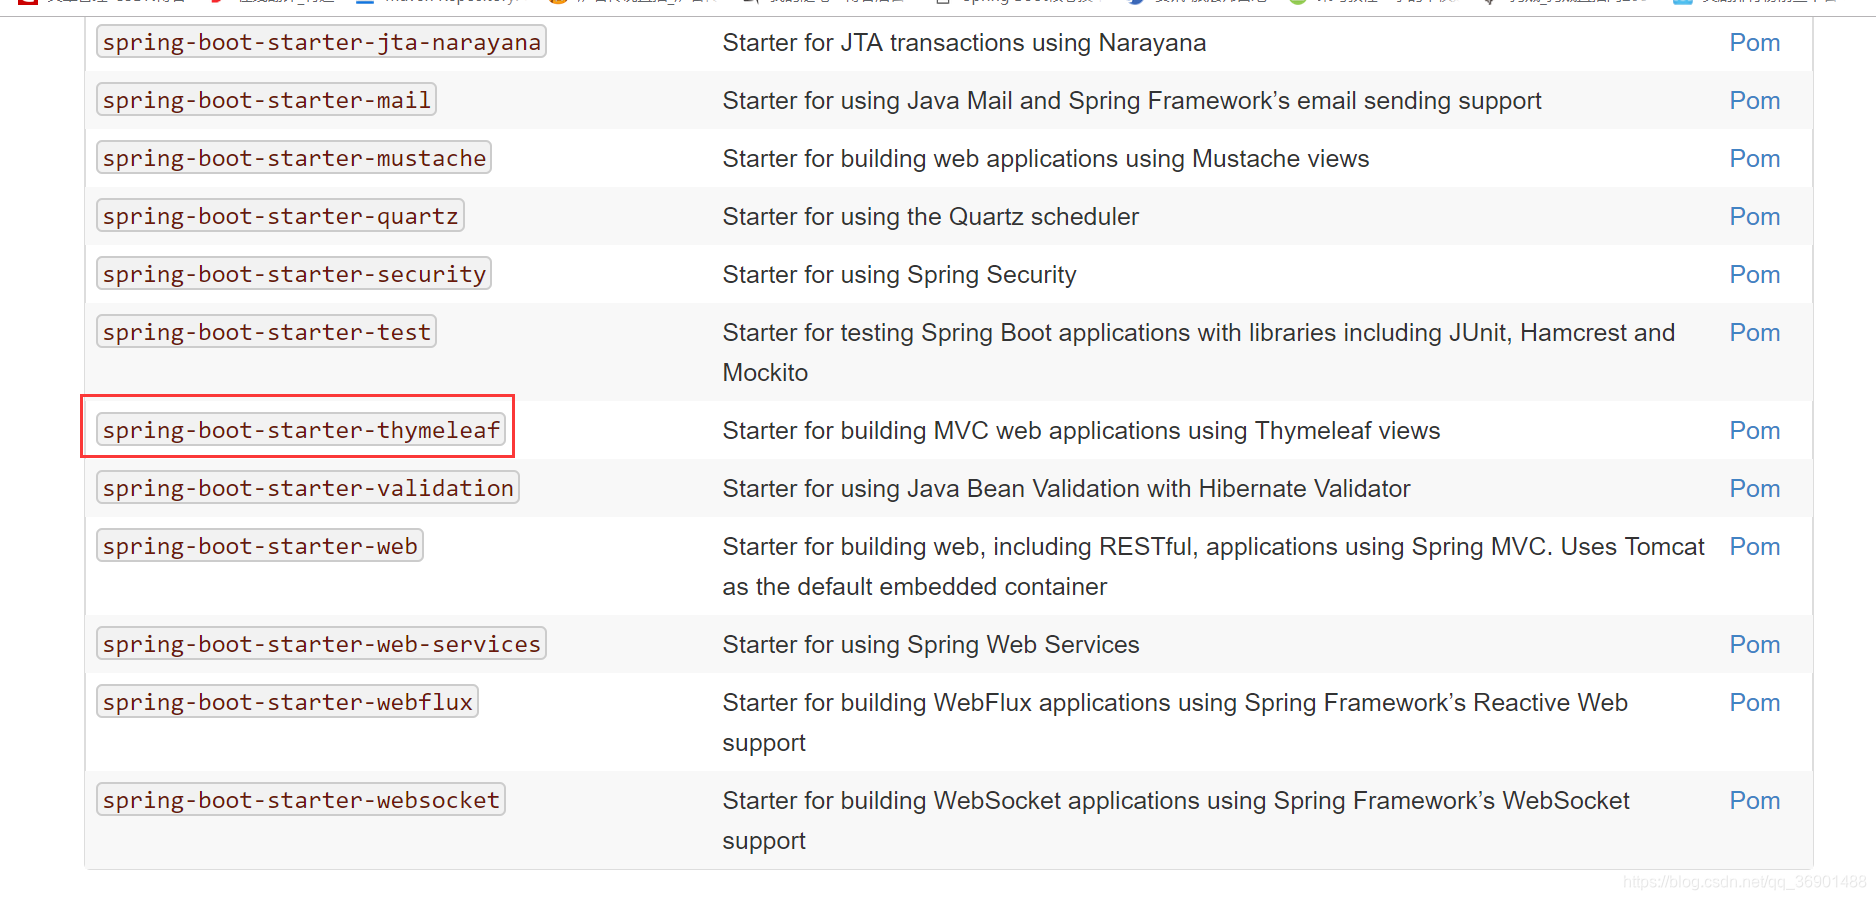Click the Java Mail email sending support description
The height and width of the screenshot is (900, 1876).
[x=1132, y=101]
